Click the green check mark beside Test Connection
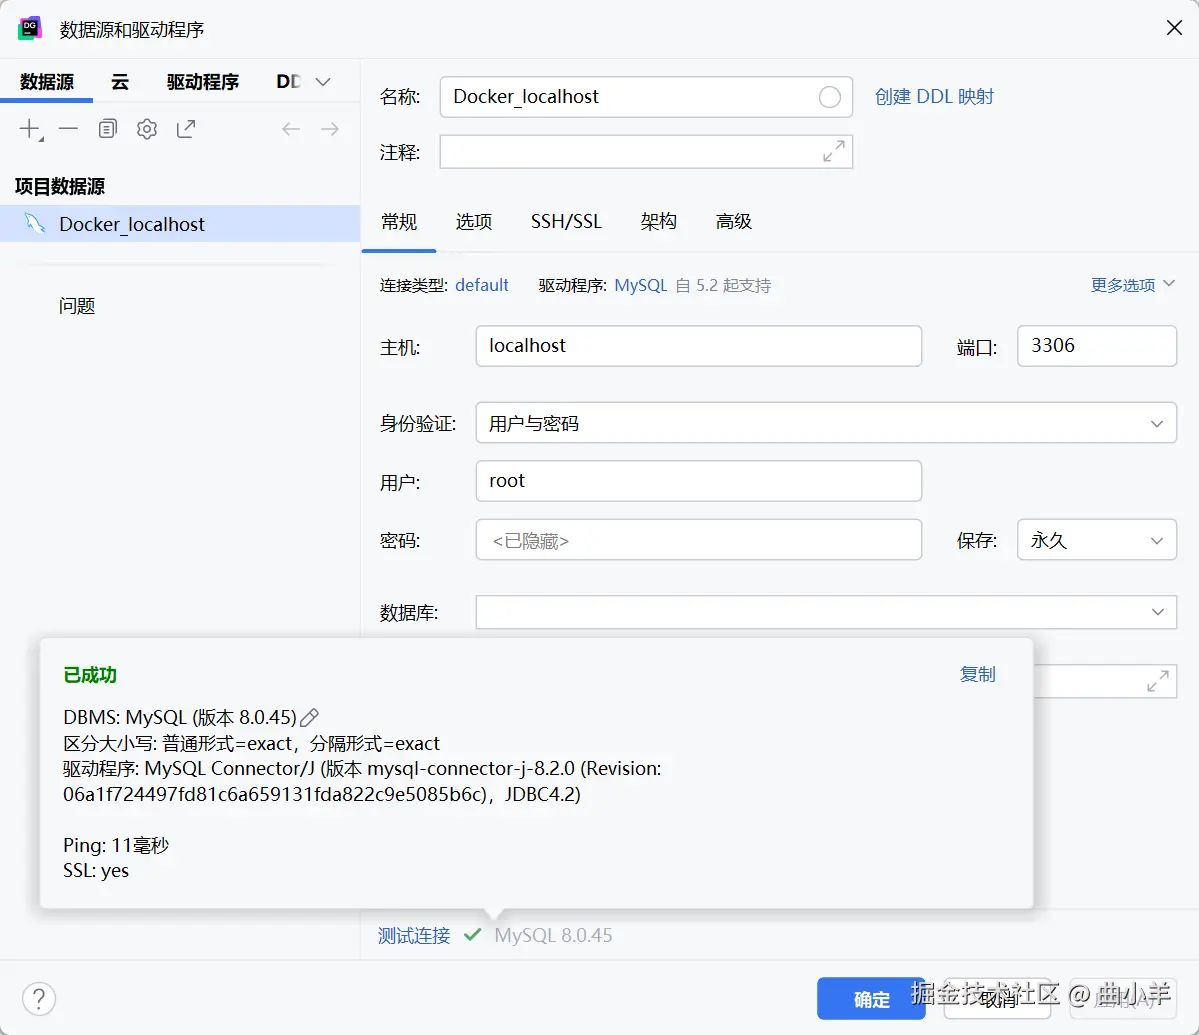This screenshot has width=1199, height=1035. 473,934
